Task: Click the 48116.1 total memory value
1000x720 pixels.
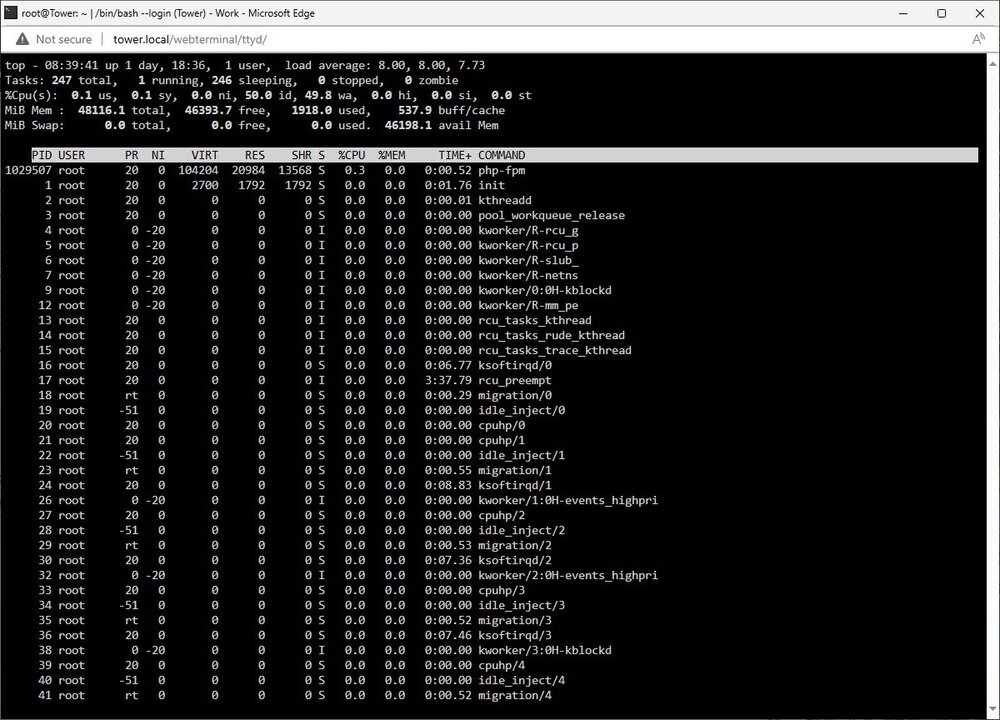Action: pyautogui.click(x=122, y=110)
